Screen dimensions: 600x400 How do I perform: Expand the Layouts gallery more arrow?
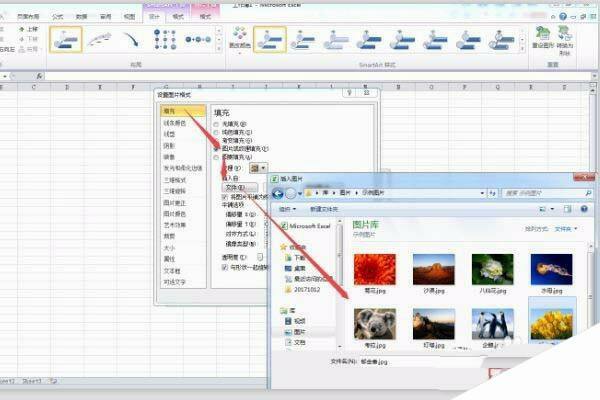[219, 49]
